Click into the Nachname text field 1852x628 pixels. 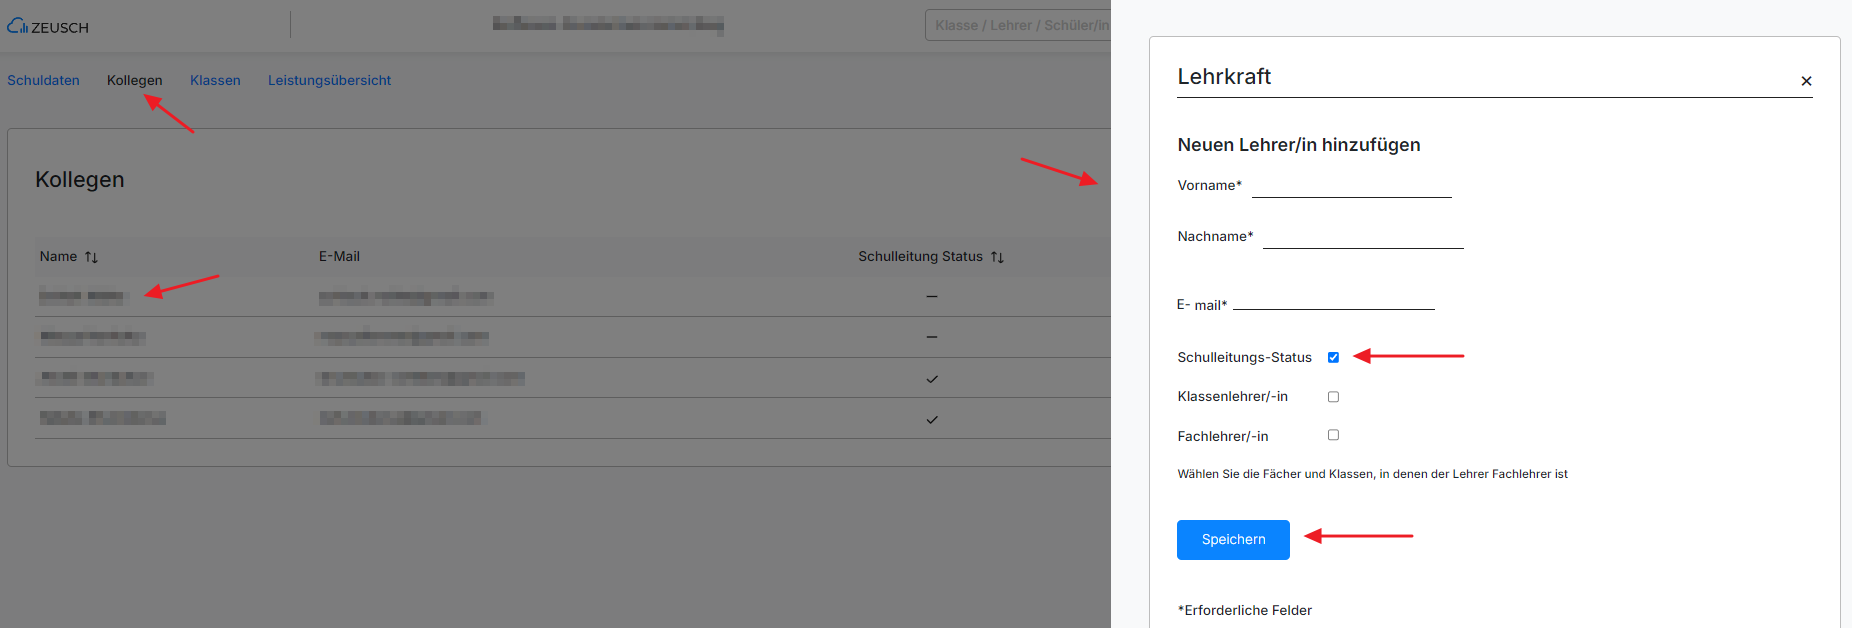pos(1363,237)
